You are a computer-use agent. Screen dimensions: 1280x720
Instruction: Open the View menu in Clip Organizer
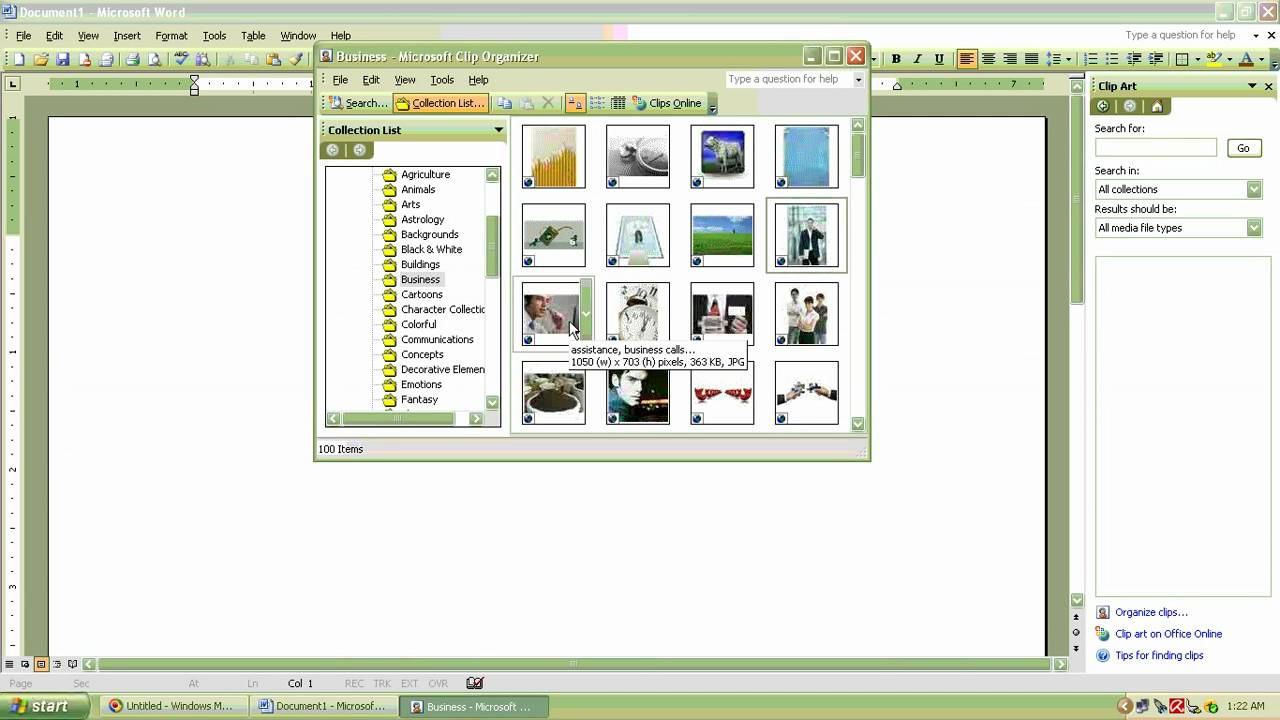[405, 80]
